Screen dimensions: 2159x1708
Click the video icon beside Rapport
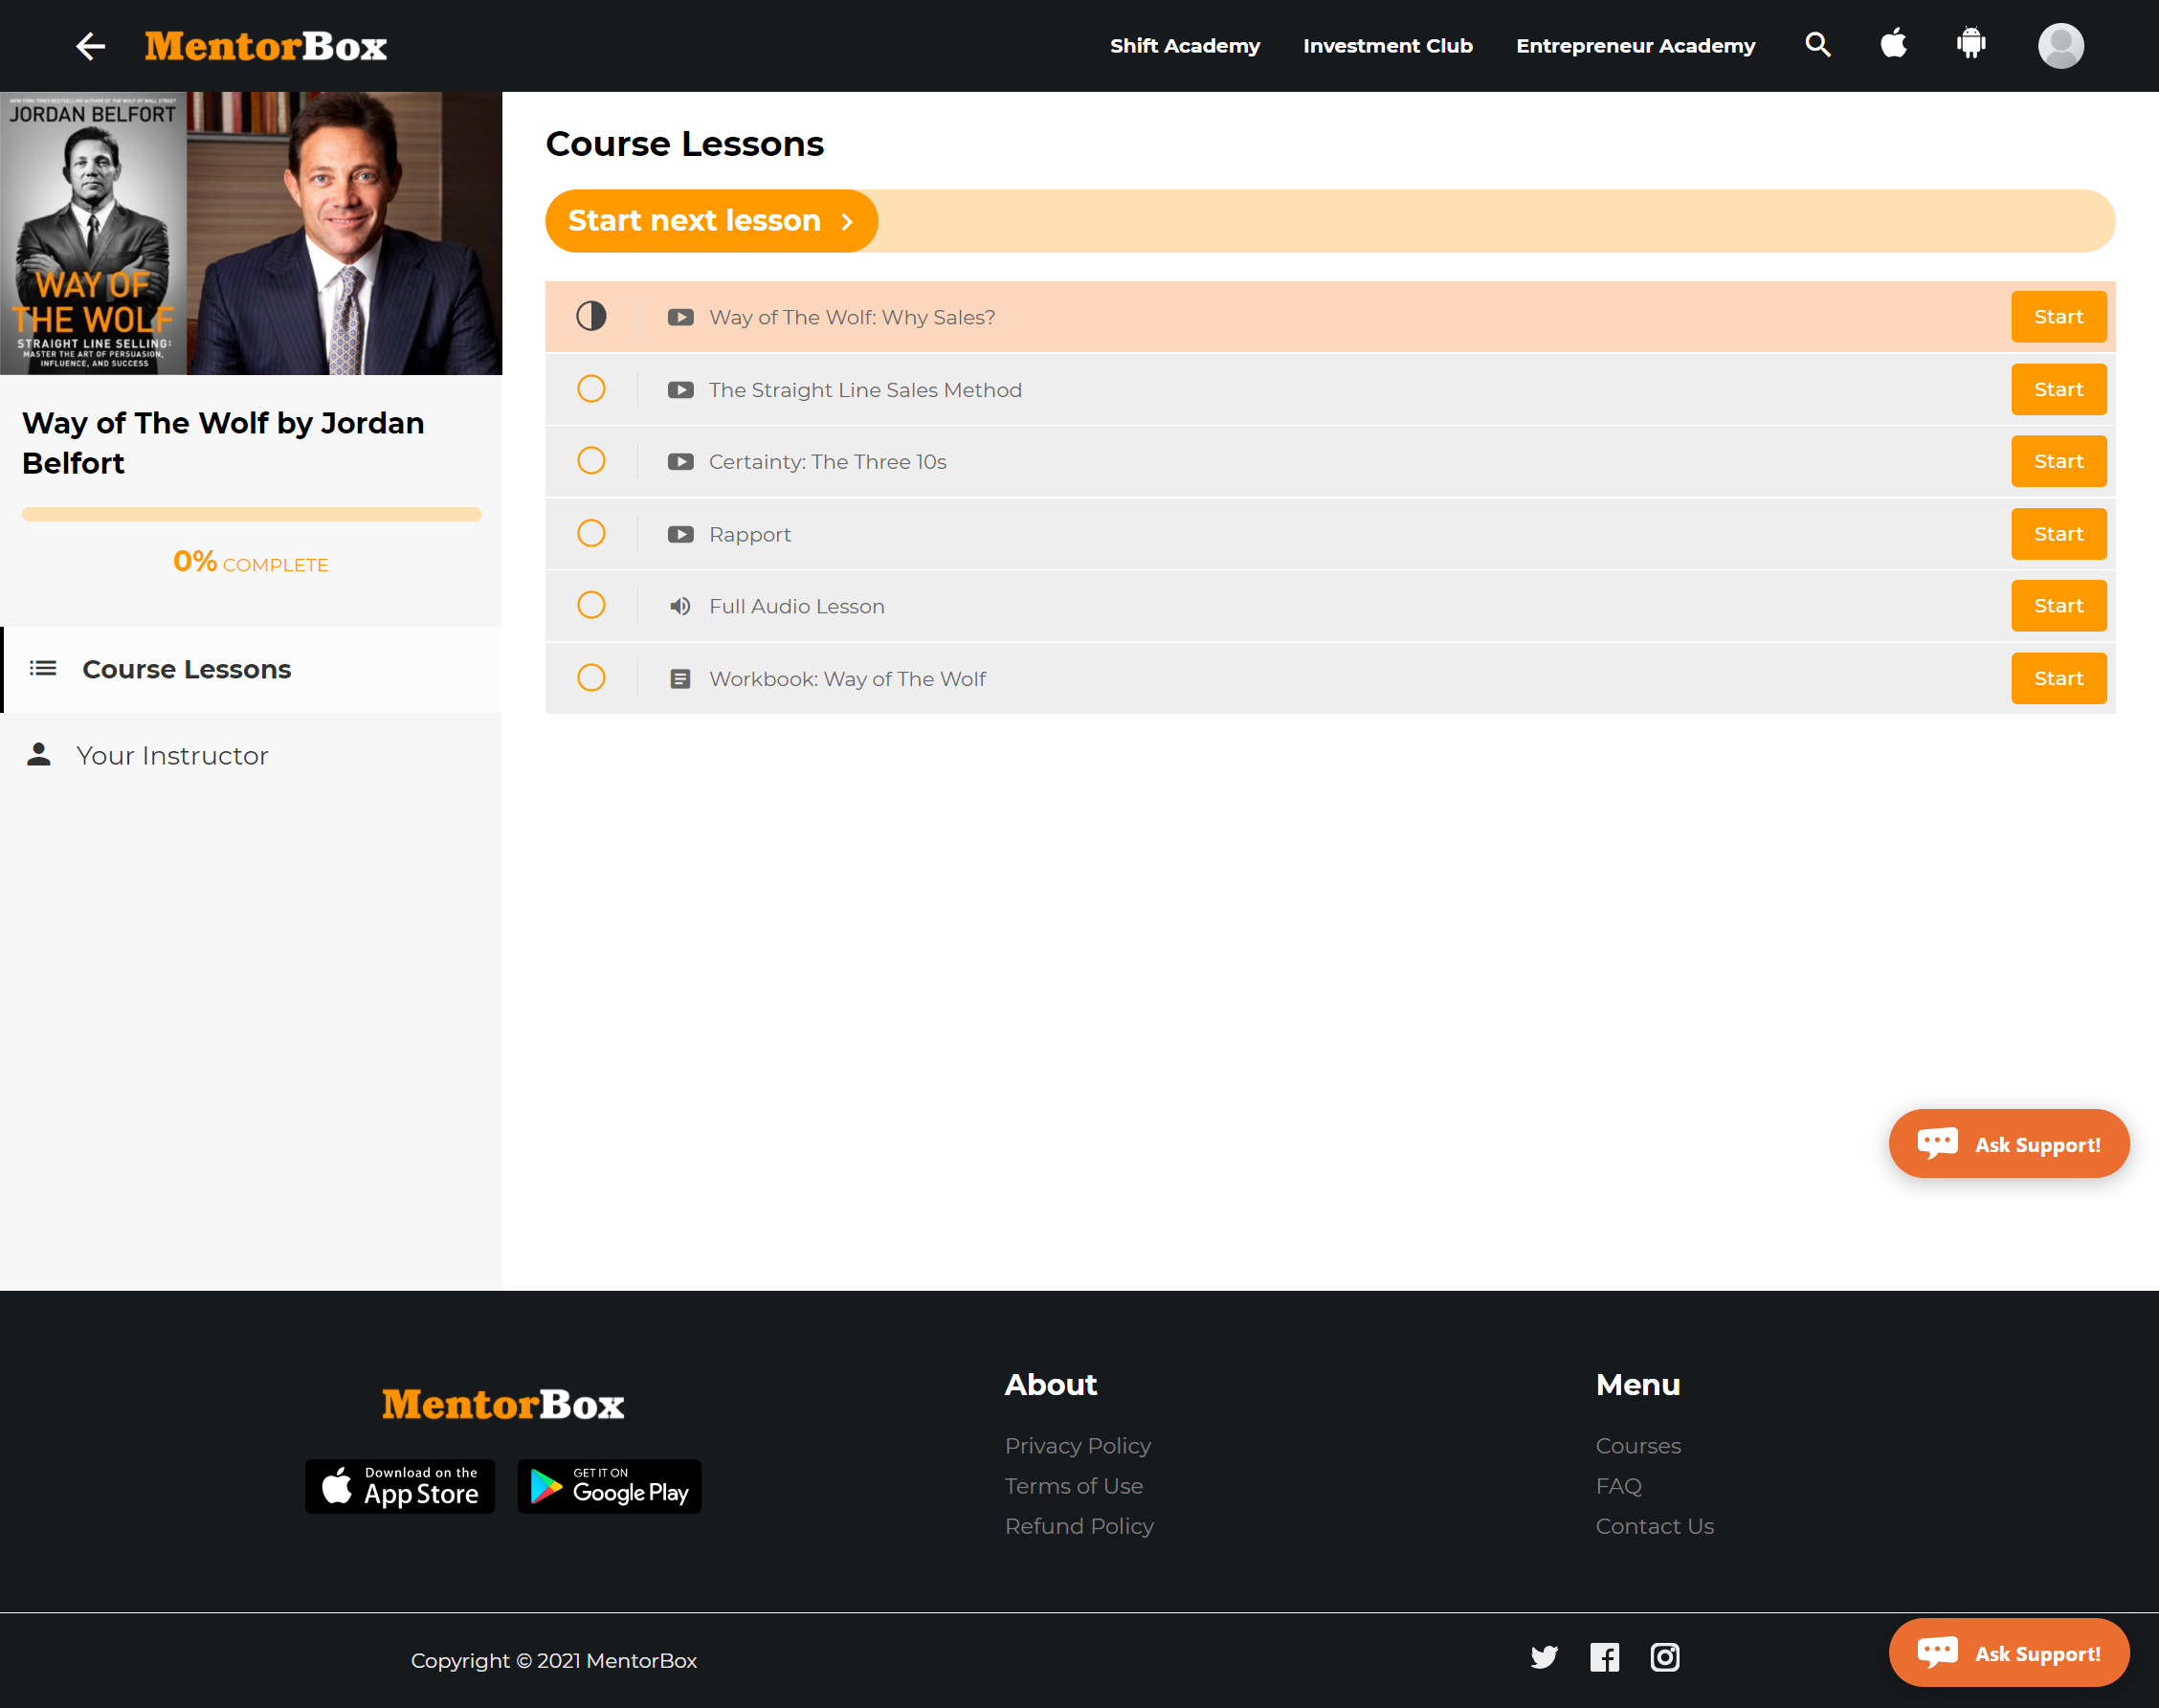(x=681, y=534)
